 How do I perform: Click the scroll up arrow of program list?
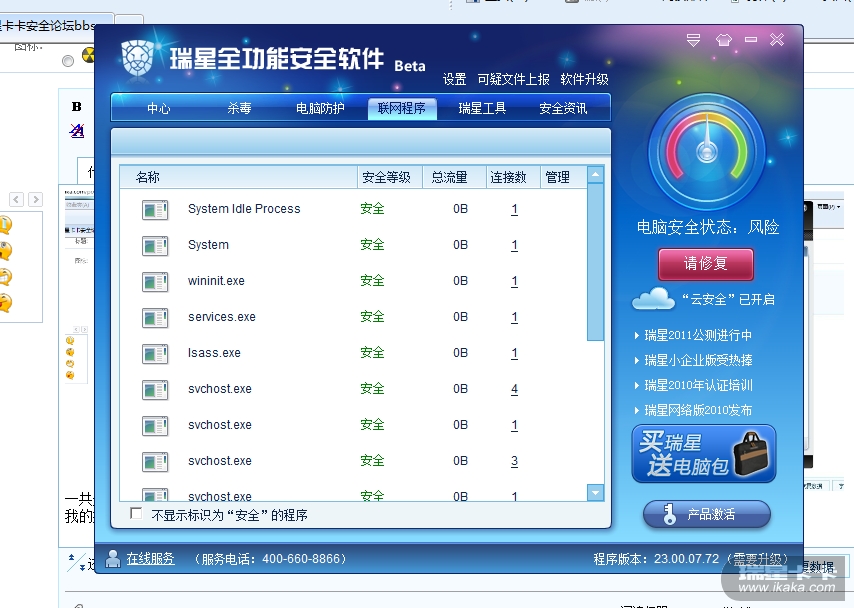click(595, 175)
